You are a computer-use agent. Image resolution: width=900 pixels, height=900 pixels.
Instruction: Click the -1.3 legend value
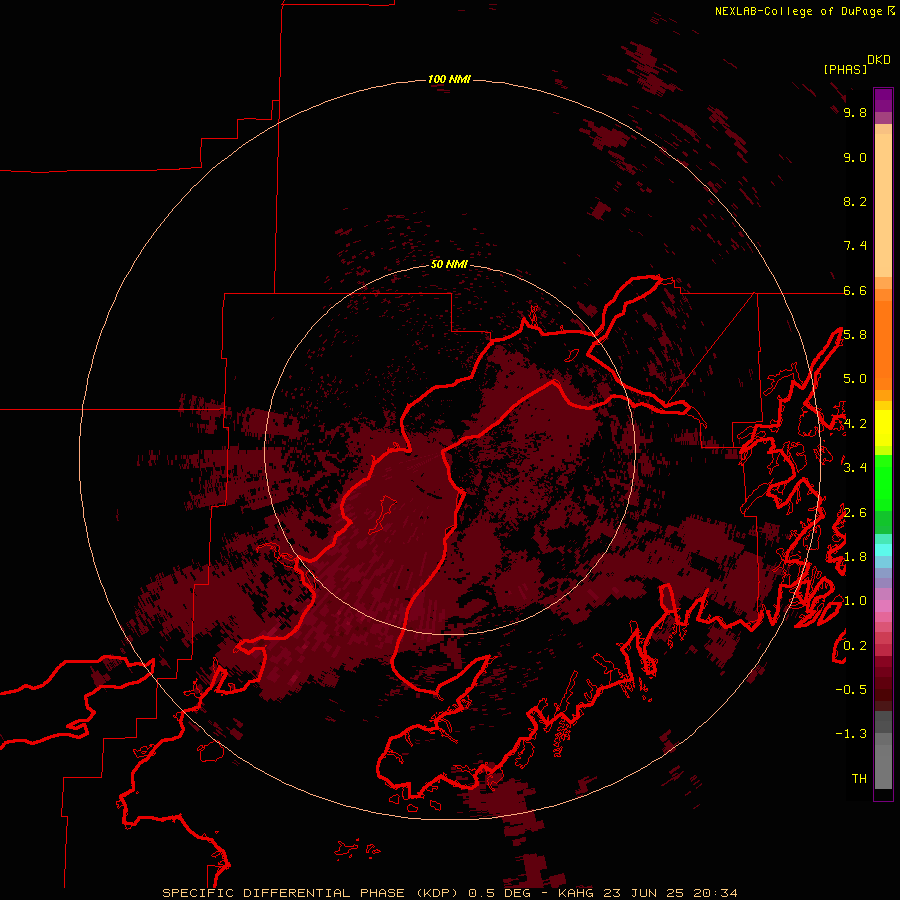pyautogui.click(x=851, y=734)
